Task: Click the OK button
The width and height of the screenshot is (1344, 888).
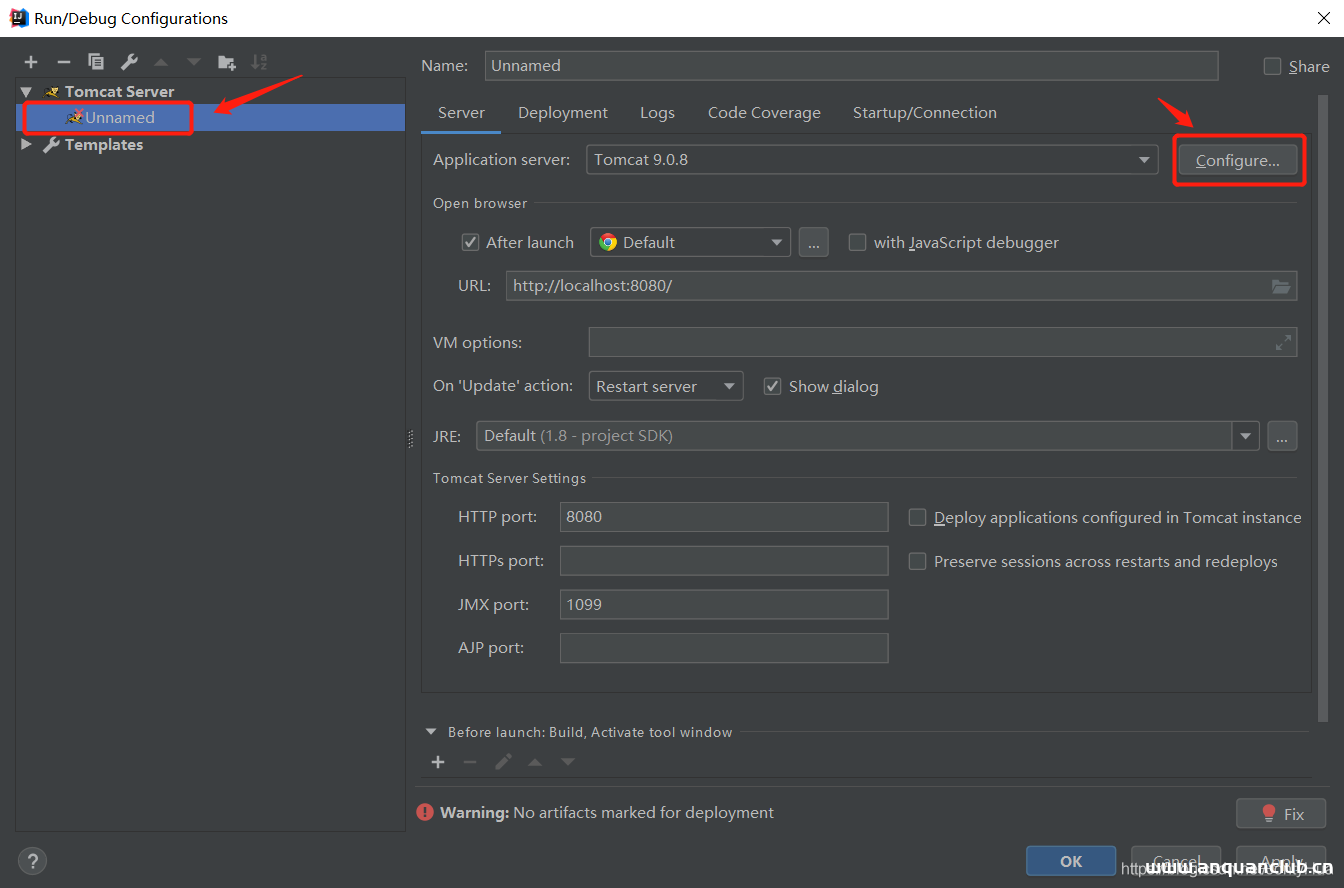Action: 1071,861
